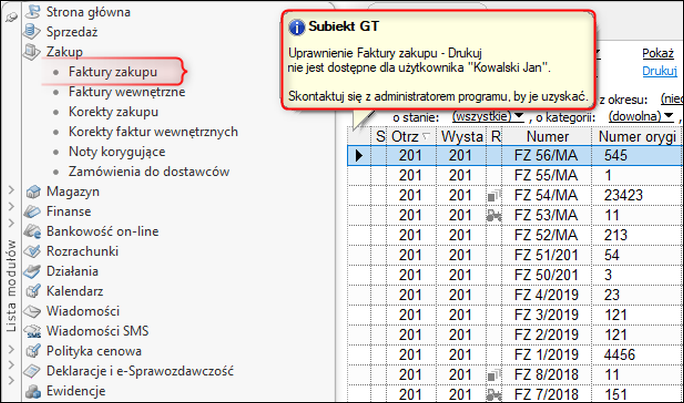Select Korekty zakupu submodule
This screenshot has height=403, width=684.
click(114, 111)
